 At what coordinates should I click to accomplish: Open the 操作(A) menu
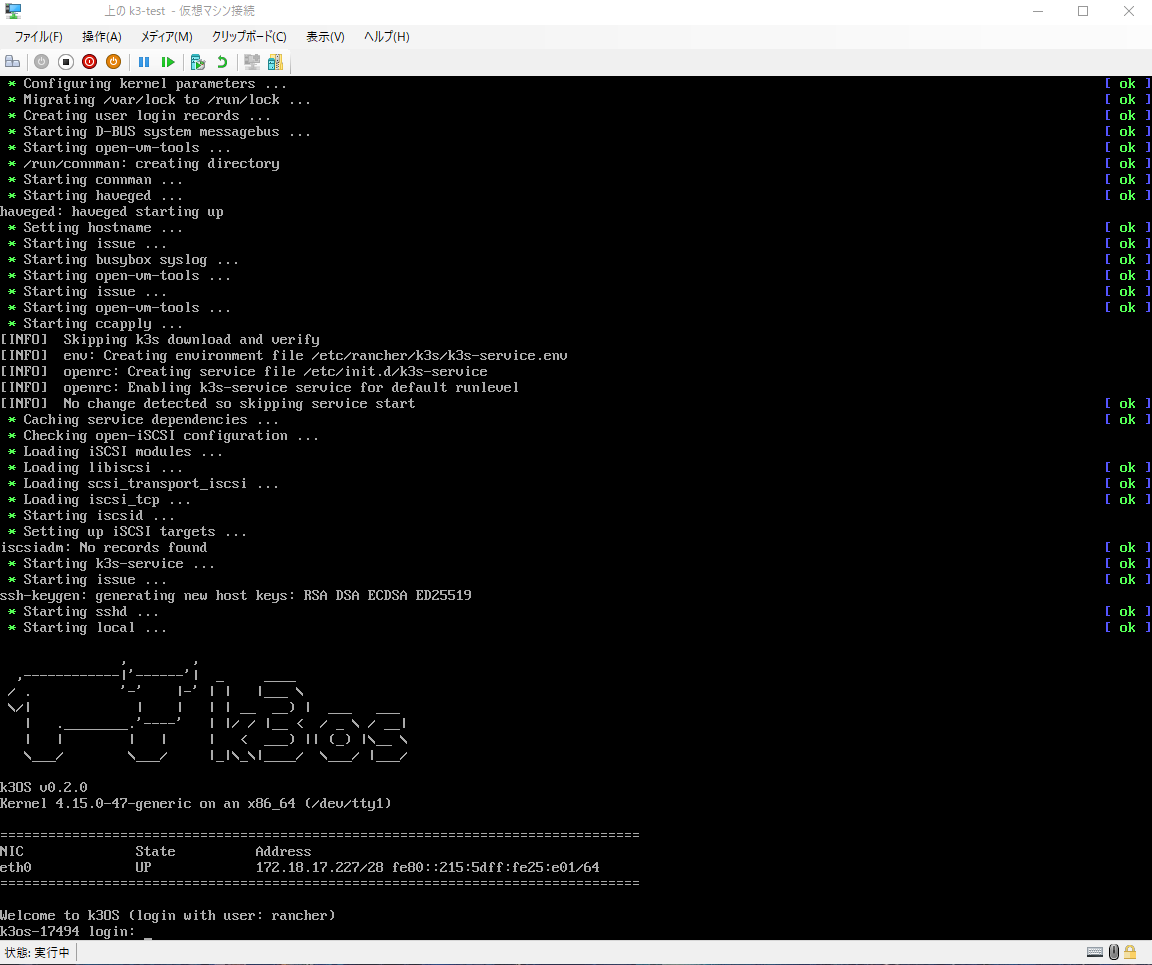point(101,37)
